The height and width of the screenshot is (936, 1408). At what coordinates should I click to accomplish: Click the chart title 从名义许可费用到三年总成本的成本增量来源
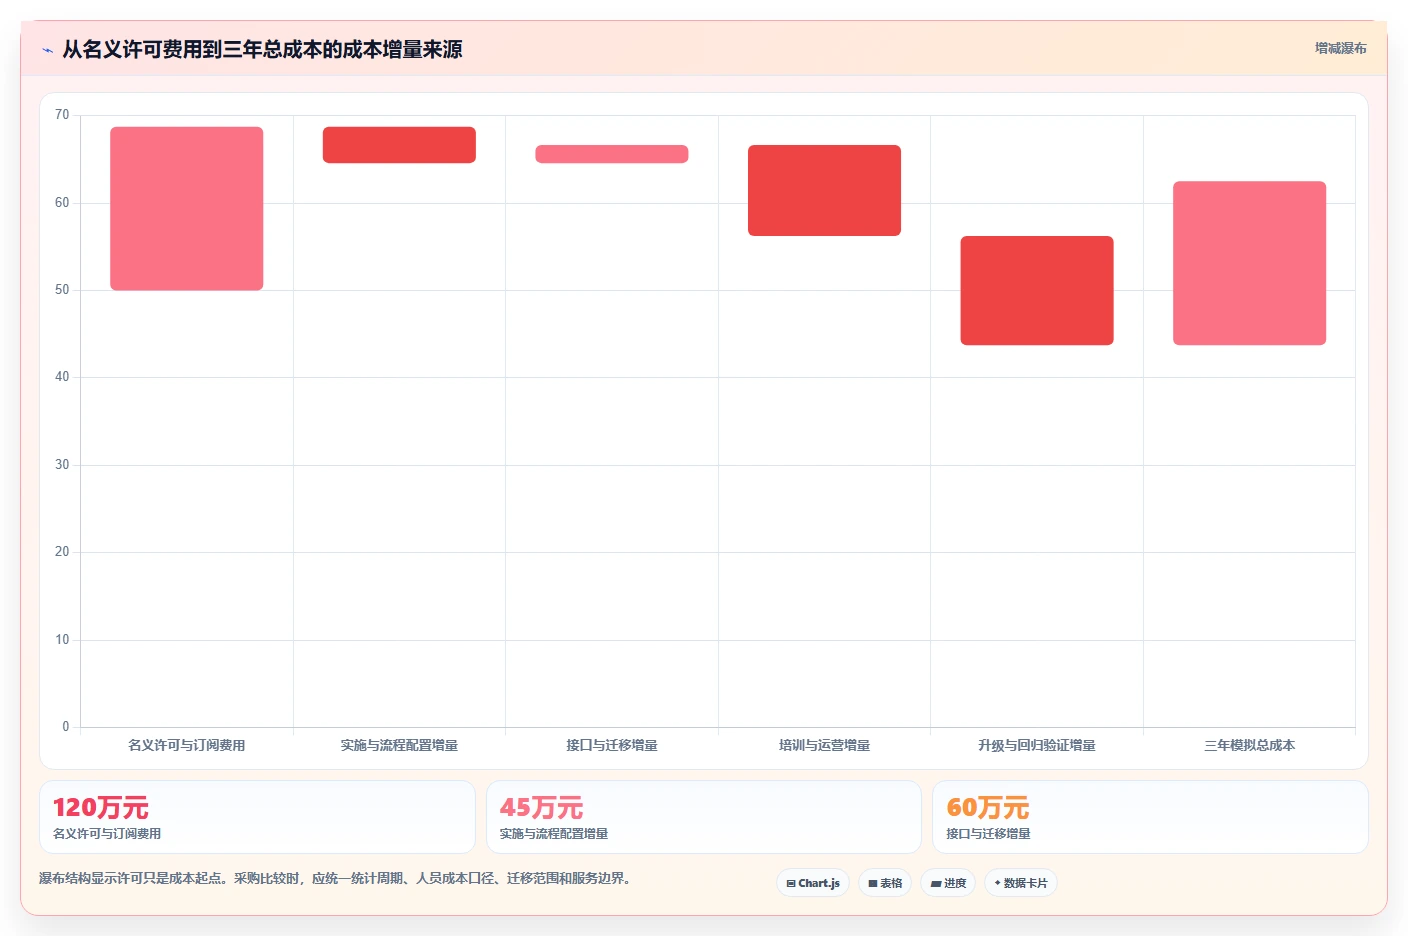pyautogui.click(x=262, y=49)
